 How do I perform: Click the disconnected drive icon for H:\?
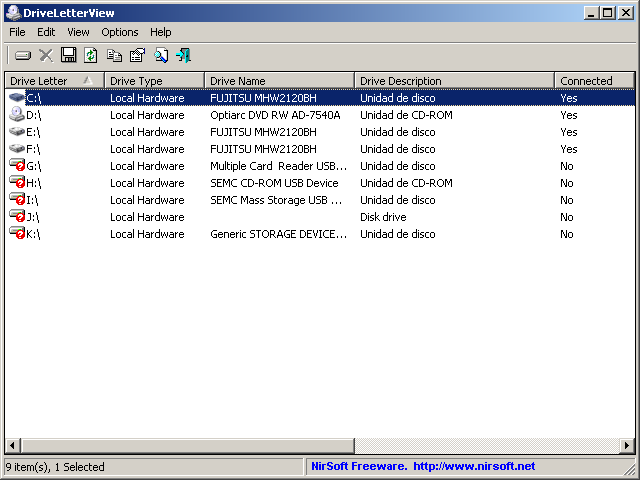pos(17,182)
